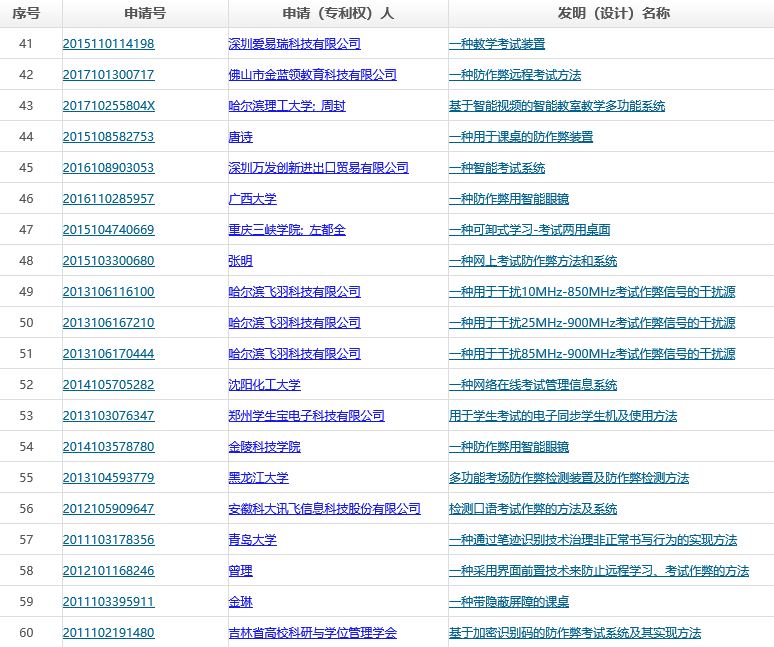The width and height of the screenshot is (774, 647).
Task: Open application number 2016108903053
Action: coord(109,168)
